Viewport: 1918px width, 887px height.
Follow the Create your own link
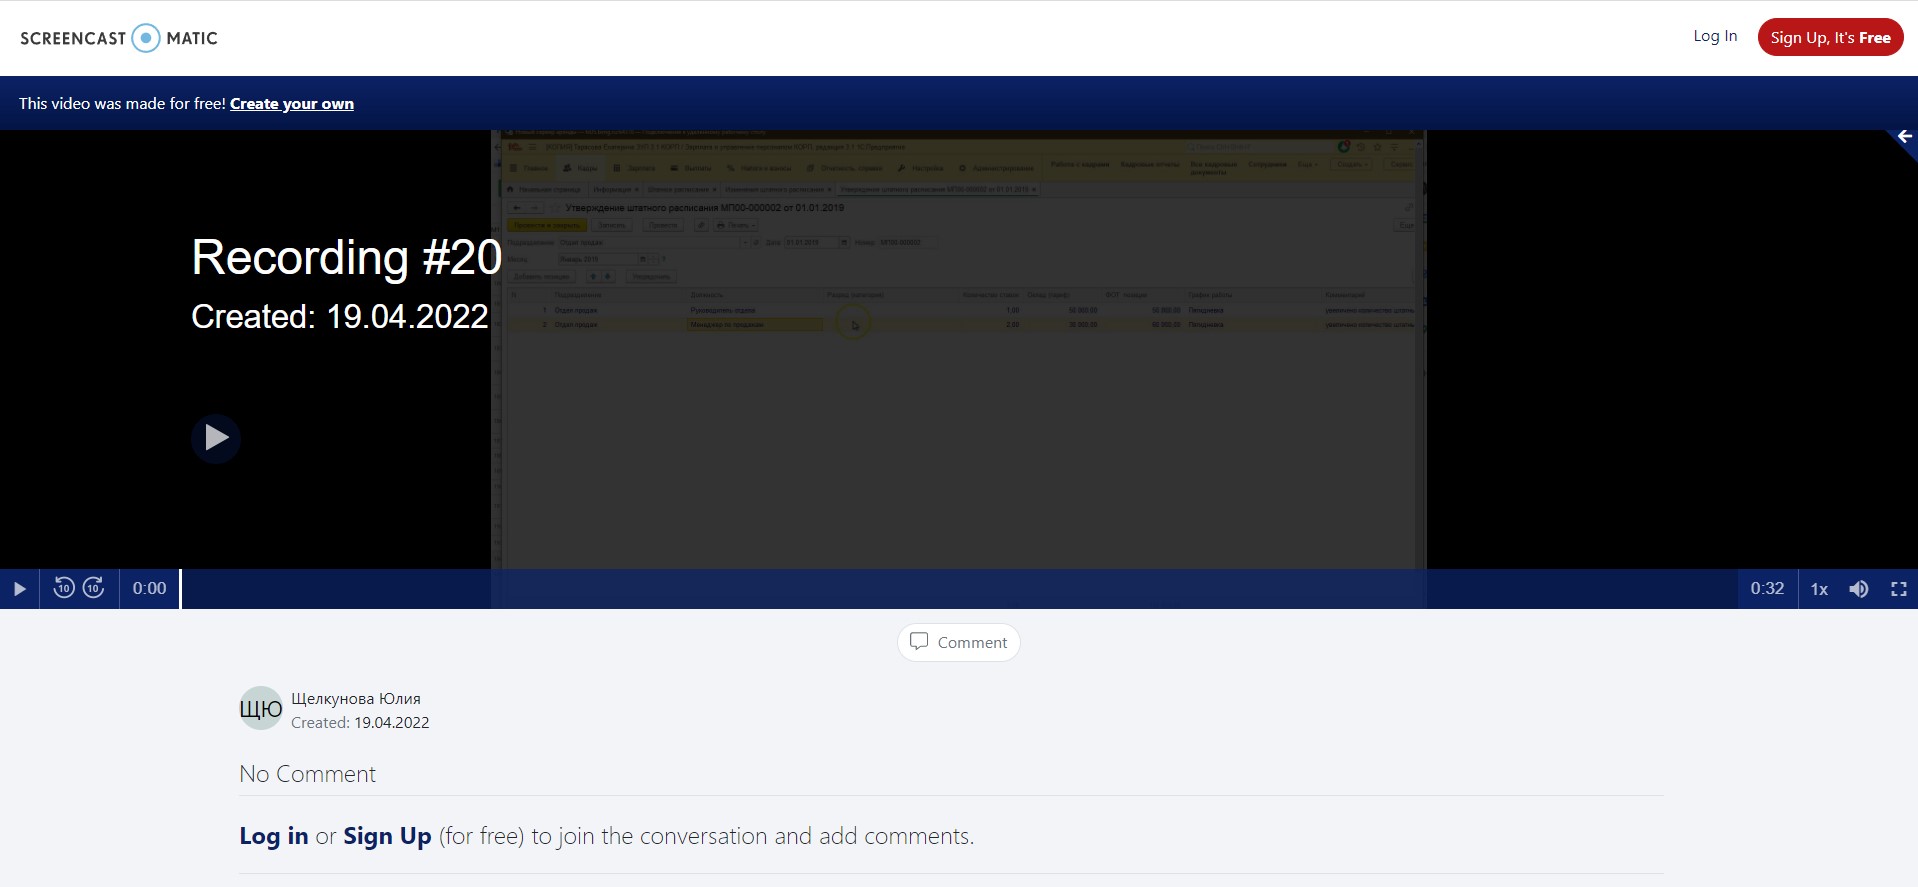[292, 104]
